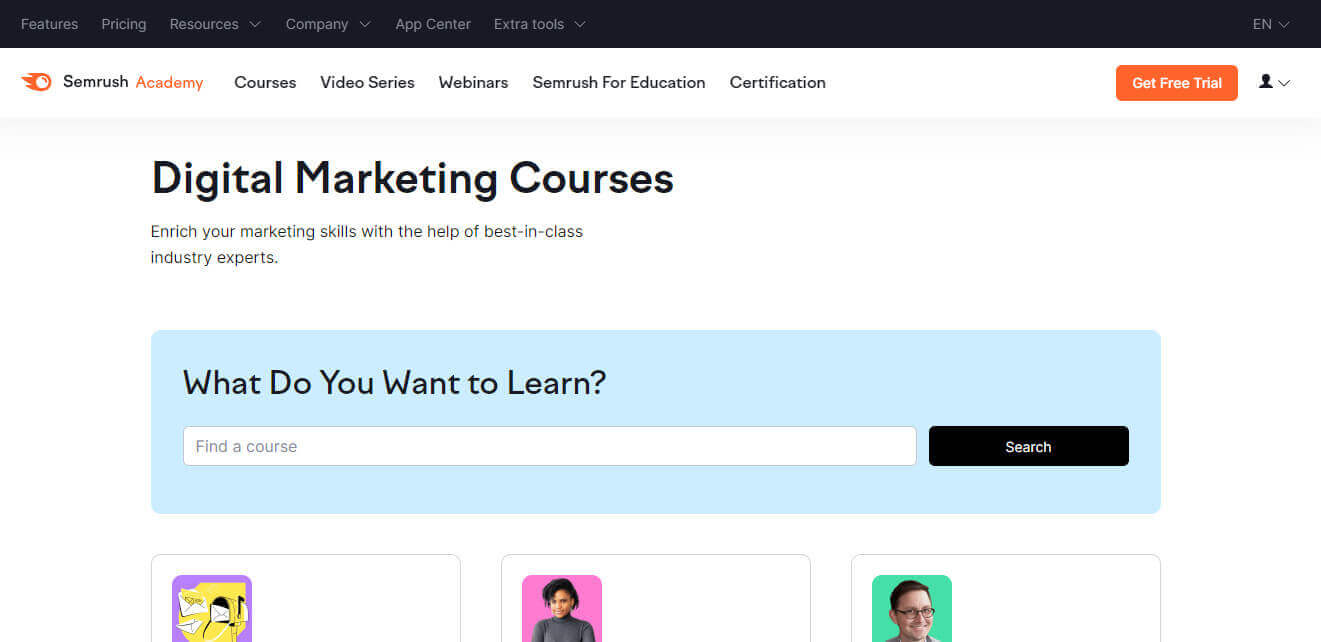Open the Courses tab
Screen dimensions: 1321x642
(265, 82)
